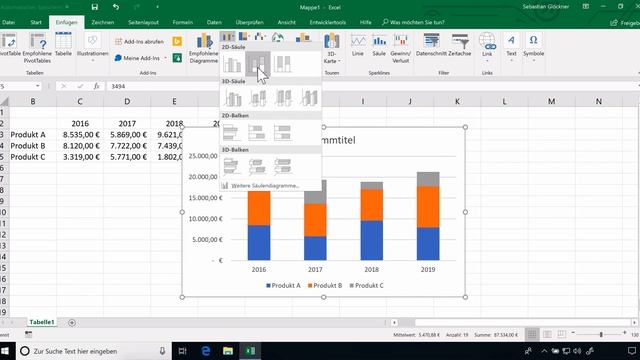Choose the 3D clustered bar chart
640x360 pixels.
coord(231,167)
